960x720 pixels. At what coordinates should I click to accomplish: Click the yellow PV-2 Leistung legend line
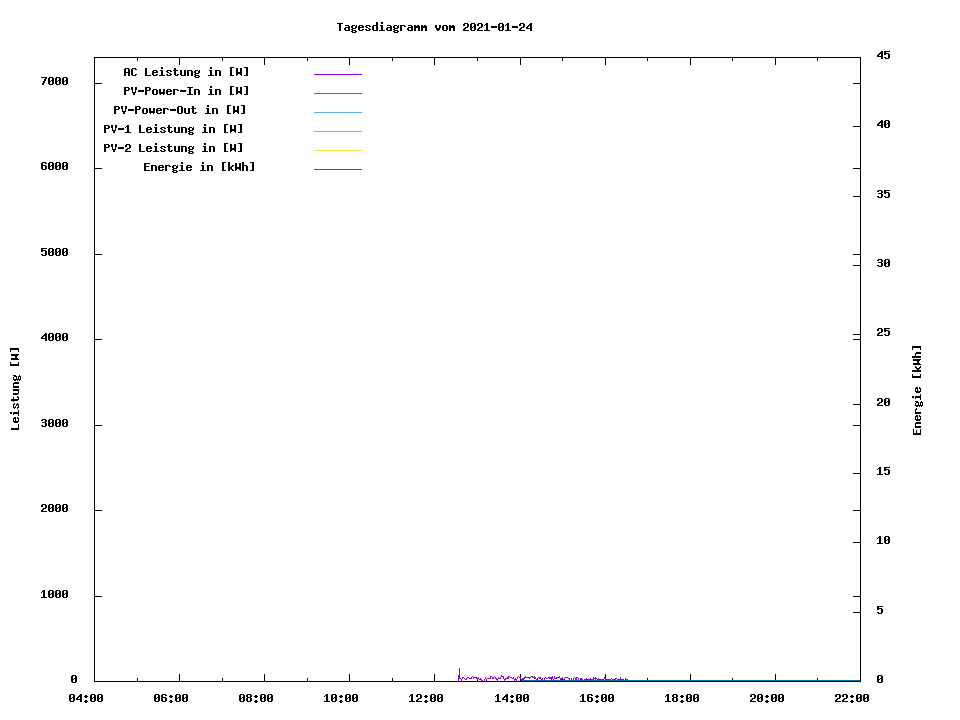tap(338, 150)
